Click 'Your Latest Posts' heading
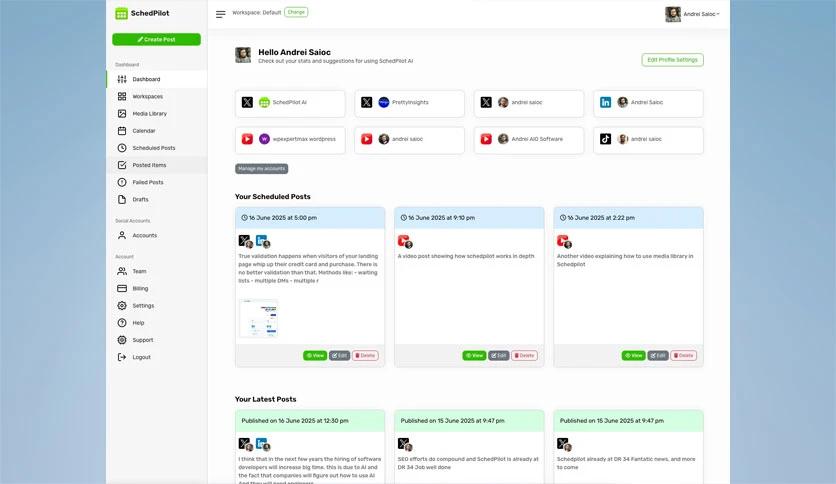 (x=266, y=399)
